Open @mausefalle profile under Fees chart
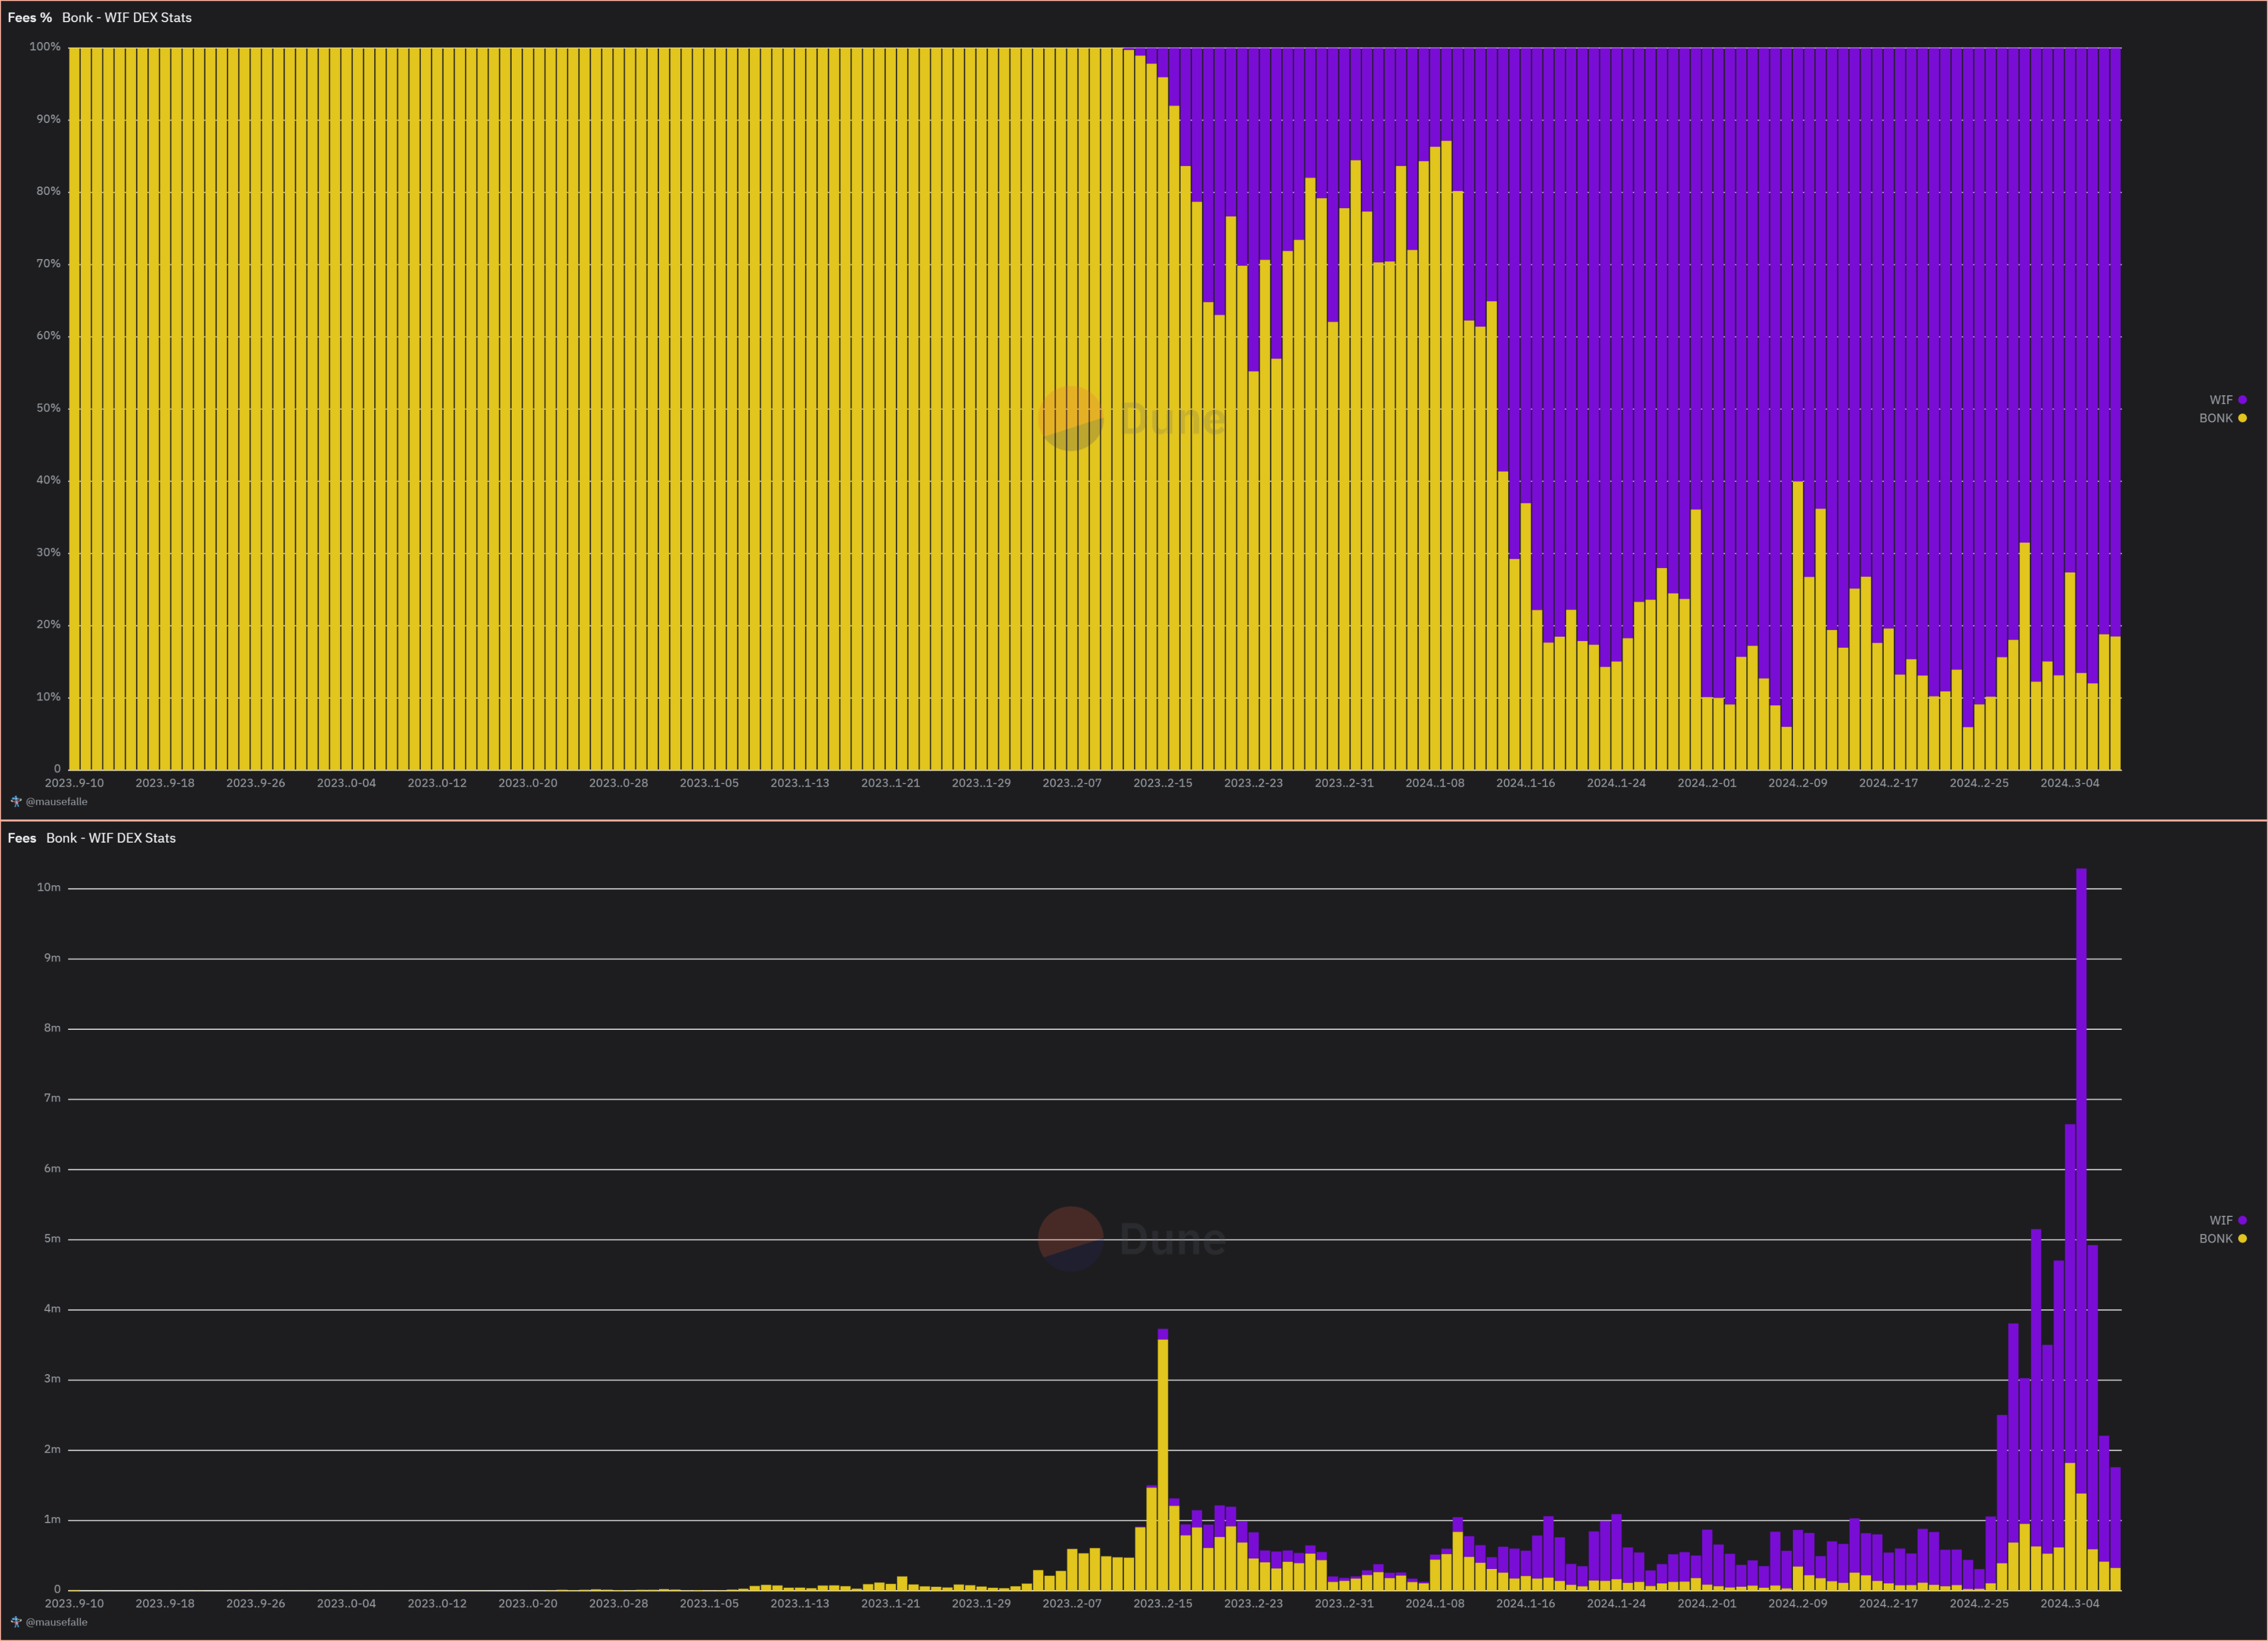Image resolution: width=2268 pixels, height=1641 pixels. tap(56, 1622)
